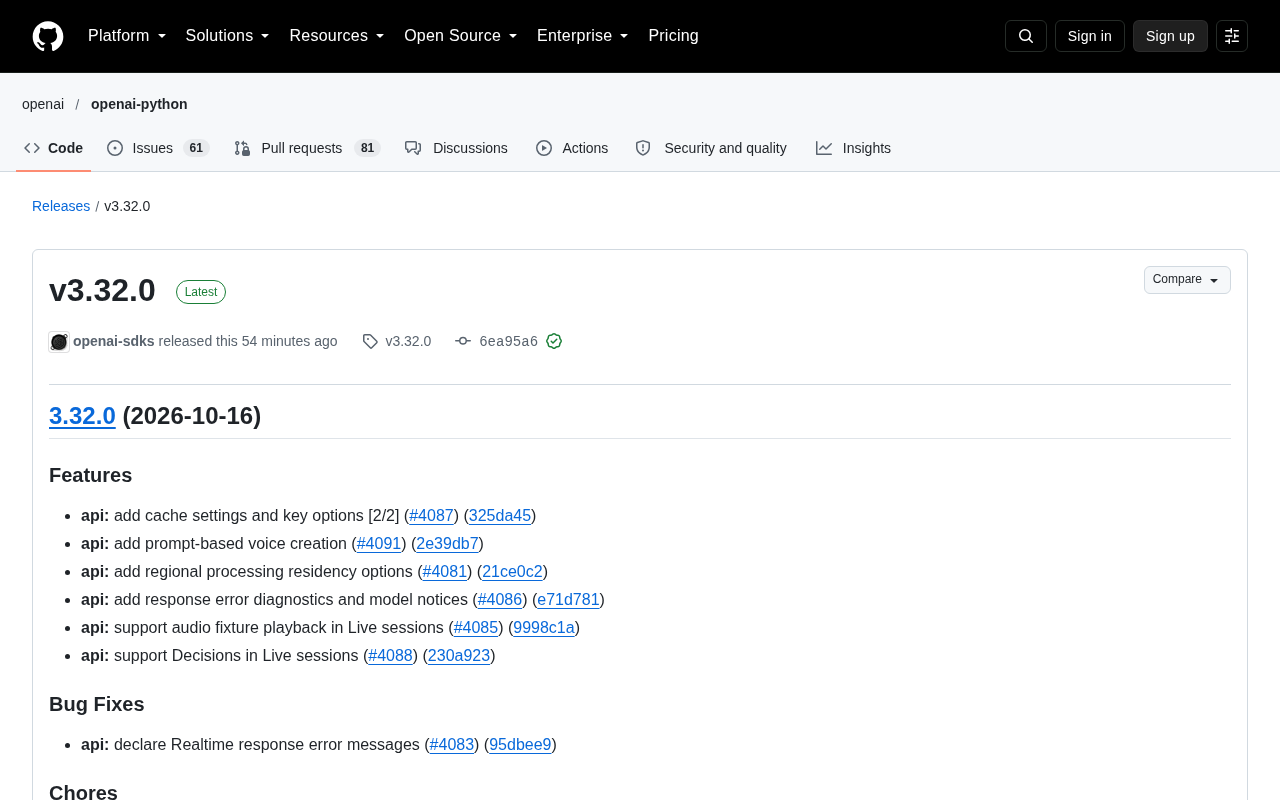Image resolution: width=1280 pixels, height=800 pixels.
Task: Open the search magnifier button
Action: point(1026,36)
